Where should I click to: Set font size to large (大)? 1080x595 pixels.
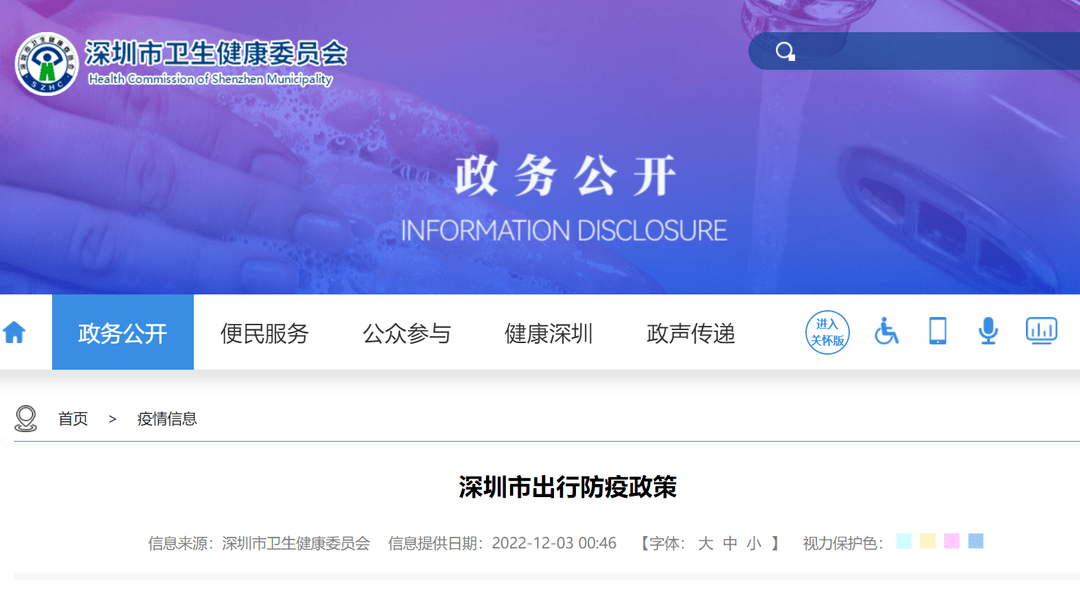click(x=705, y=543)
